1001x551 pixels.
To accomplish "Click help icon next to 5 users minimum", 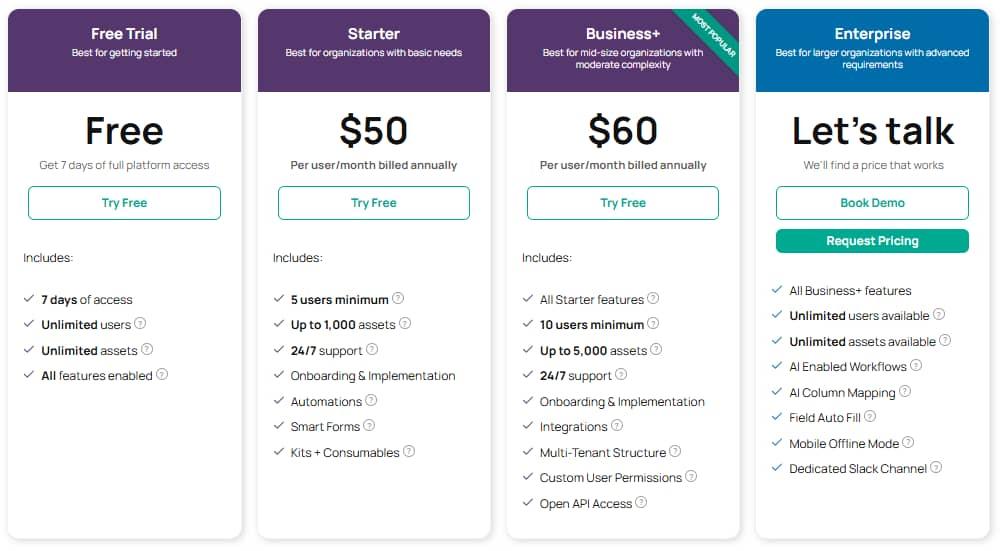I will (x=398, y=298).
